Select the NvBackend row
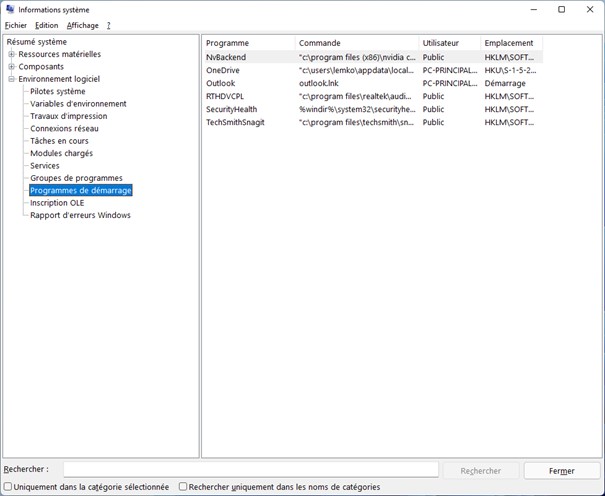 click(372, 57)
